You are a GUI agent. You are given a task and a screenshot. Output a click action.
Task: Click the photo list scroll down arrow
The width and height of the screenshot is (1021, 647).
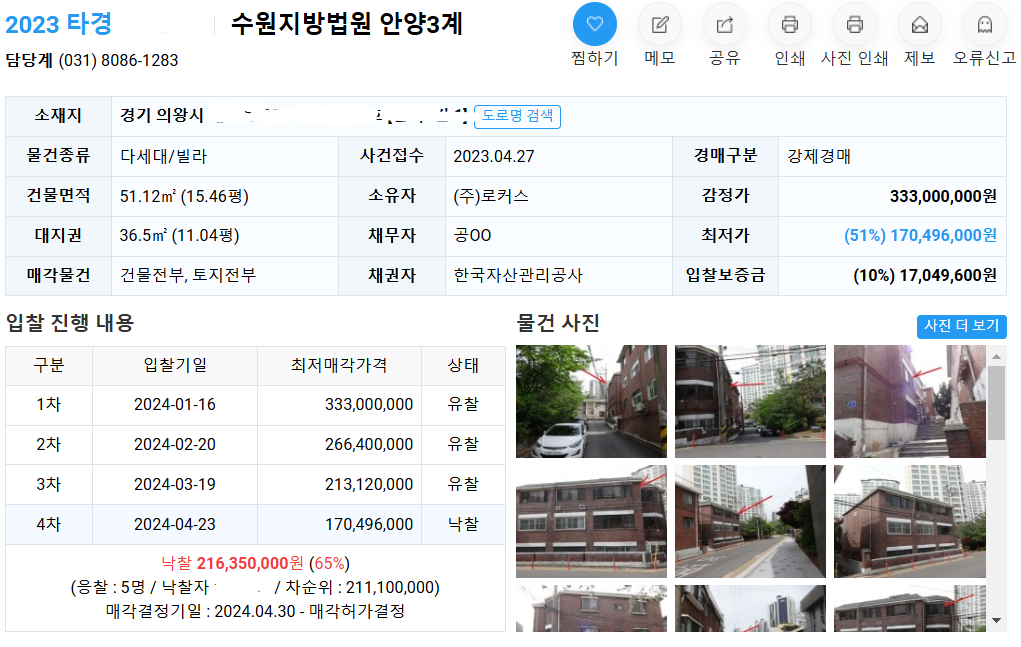point(996,620)
